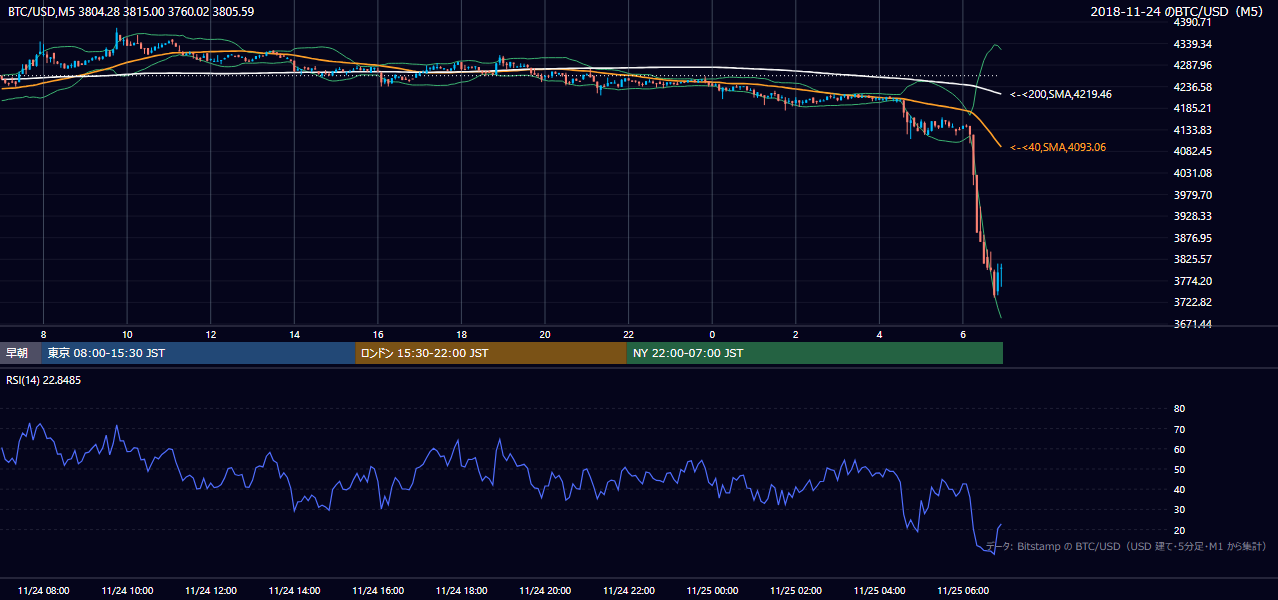Select the 東京 08:00-15:30 JST session bar

pos(198,353)
